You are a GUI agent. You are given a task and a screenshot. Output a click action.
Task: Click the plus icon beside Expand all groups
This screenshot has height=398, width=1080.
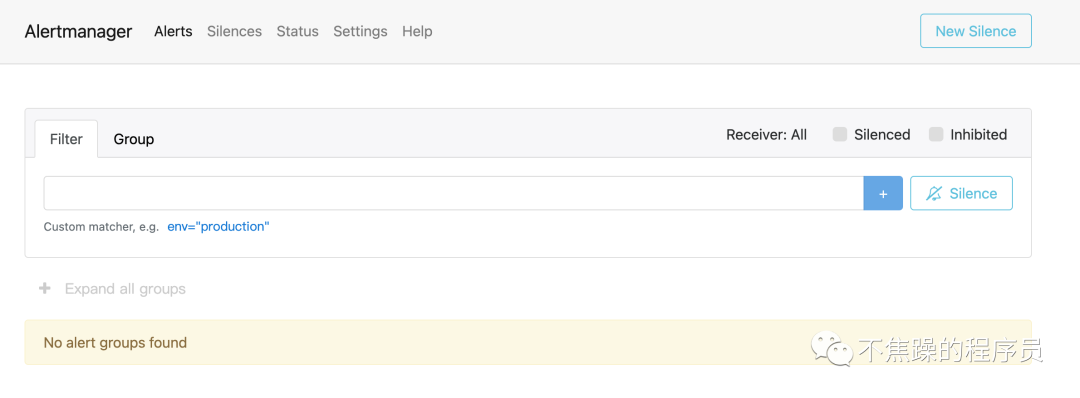(45, 289)
